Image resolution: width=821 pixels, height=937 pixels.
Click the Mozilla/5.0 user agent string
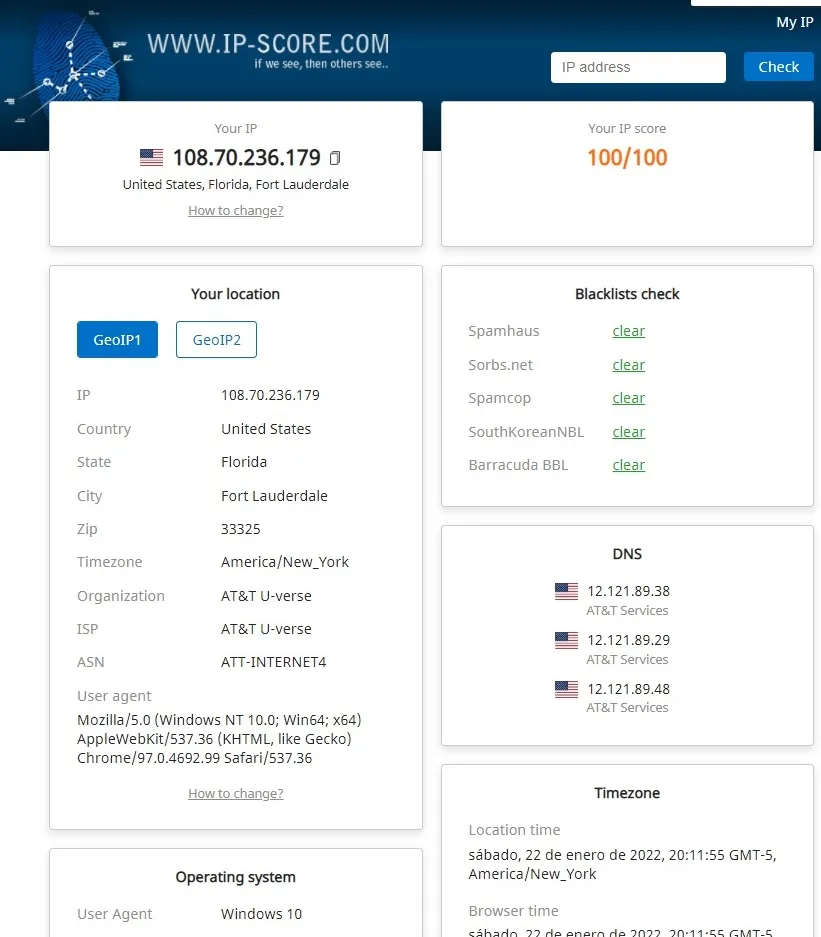tap(219, 739)
